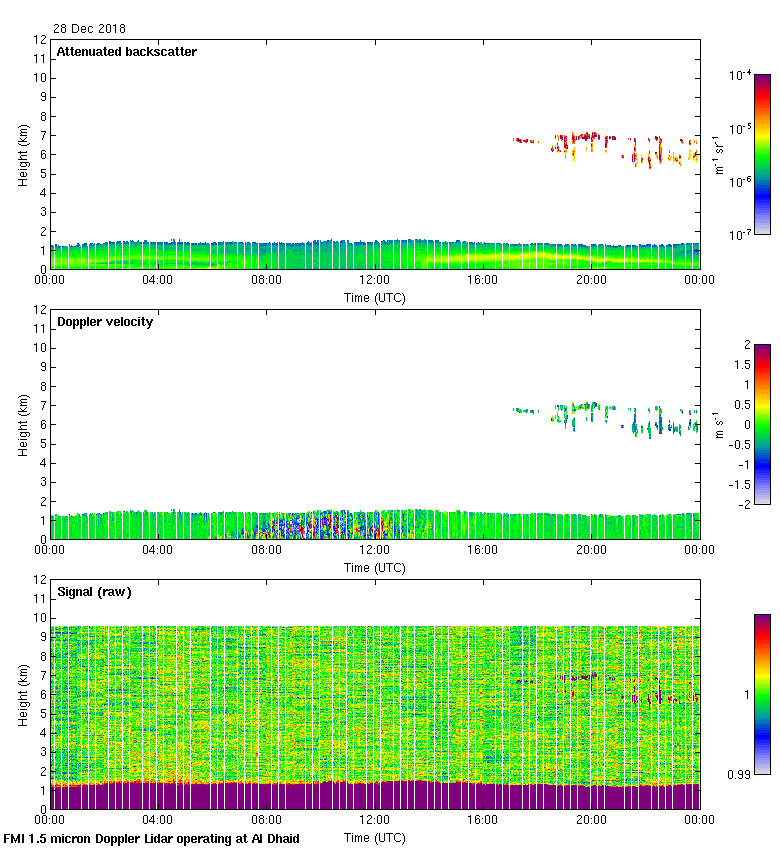This screenshot has height=850, width=780.
Task: Select the 04:00 tick under Signal raw plot
Action: tap(158, 821)
